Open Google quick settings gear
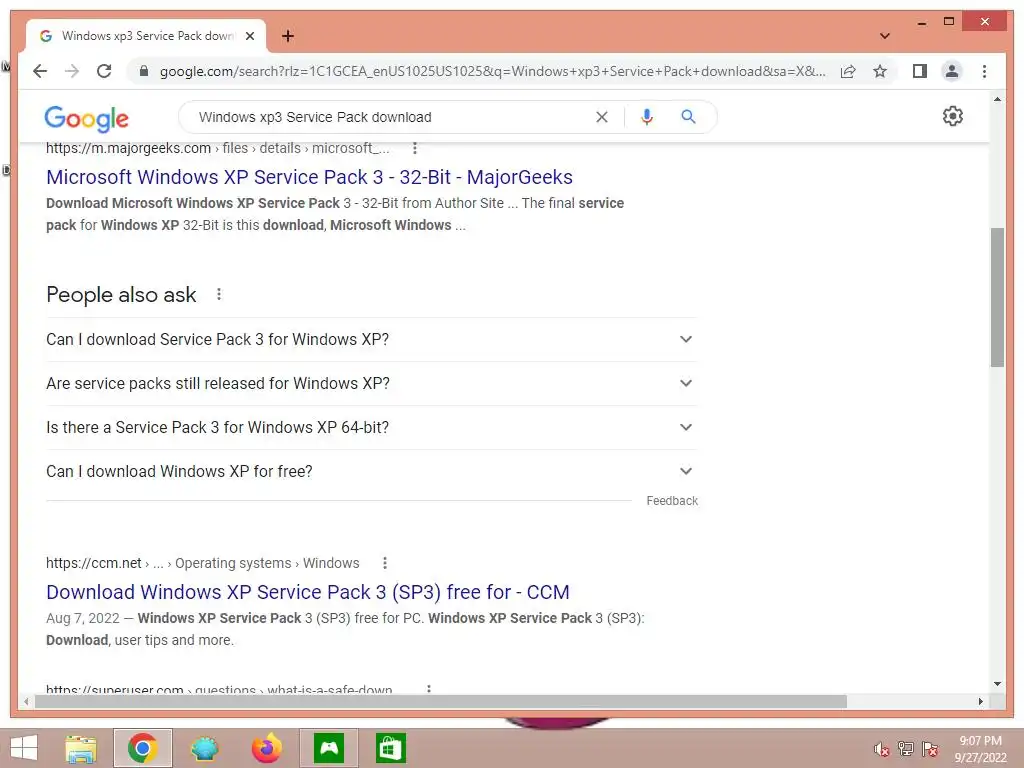 point(952,116)
